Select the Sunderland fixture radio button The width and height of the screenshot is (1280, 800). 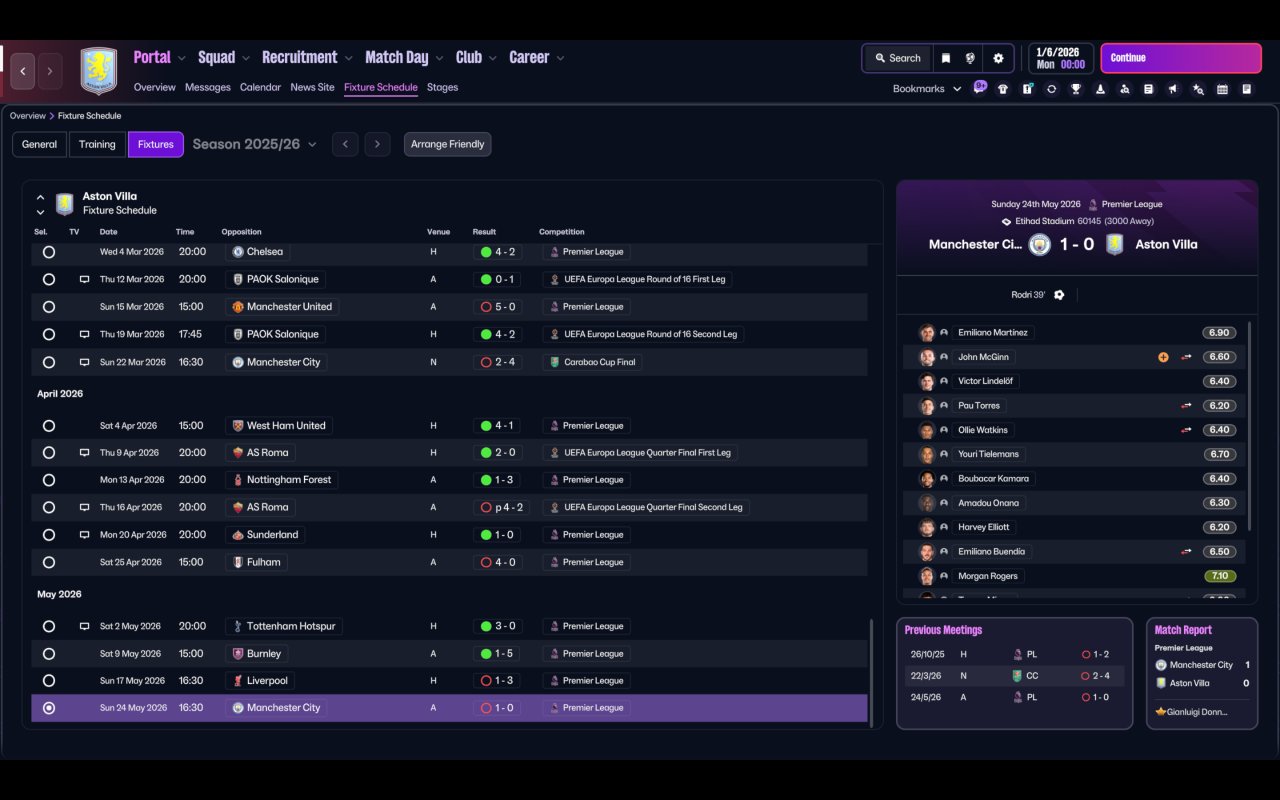tap(49, 535)
